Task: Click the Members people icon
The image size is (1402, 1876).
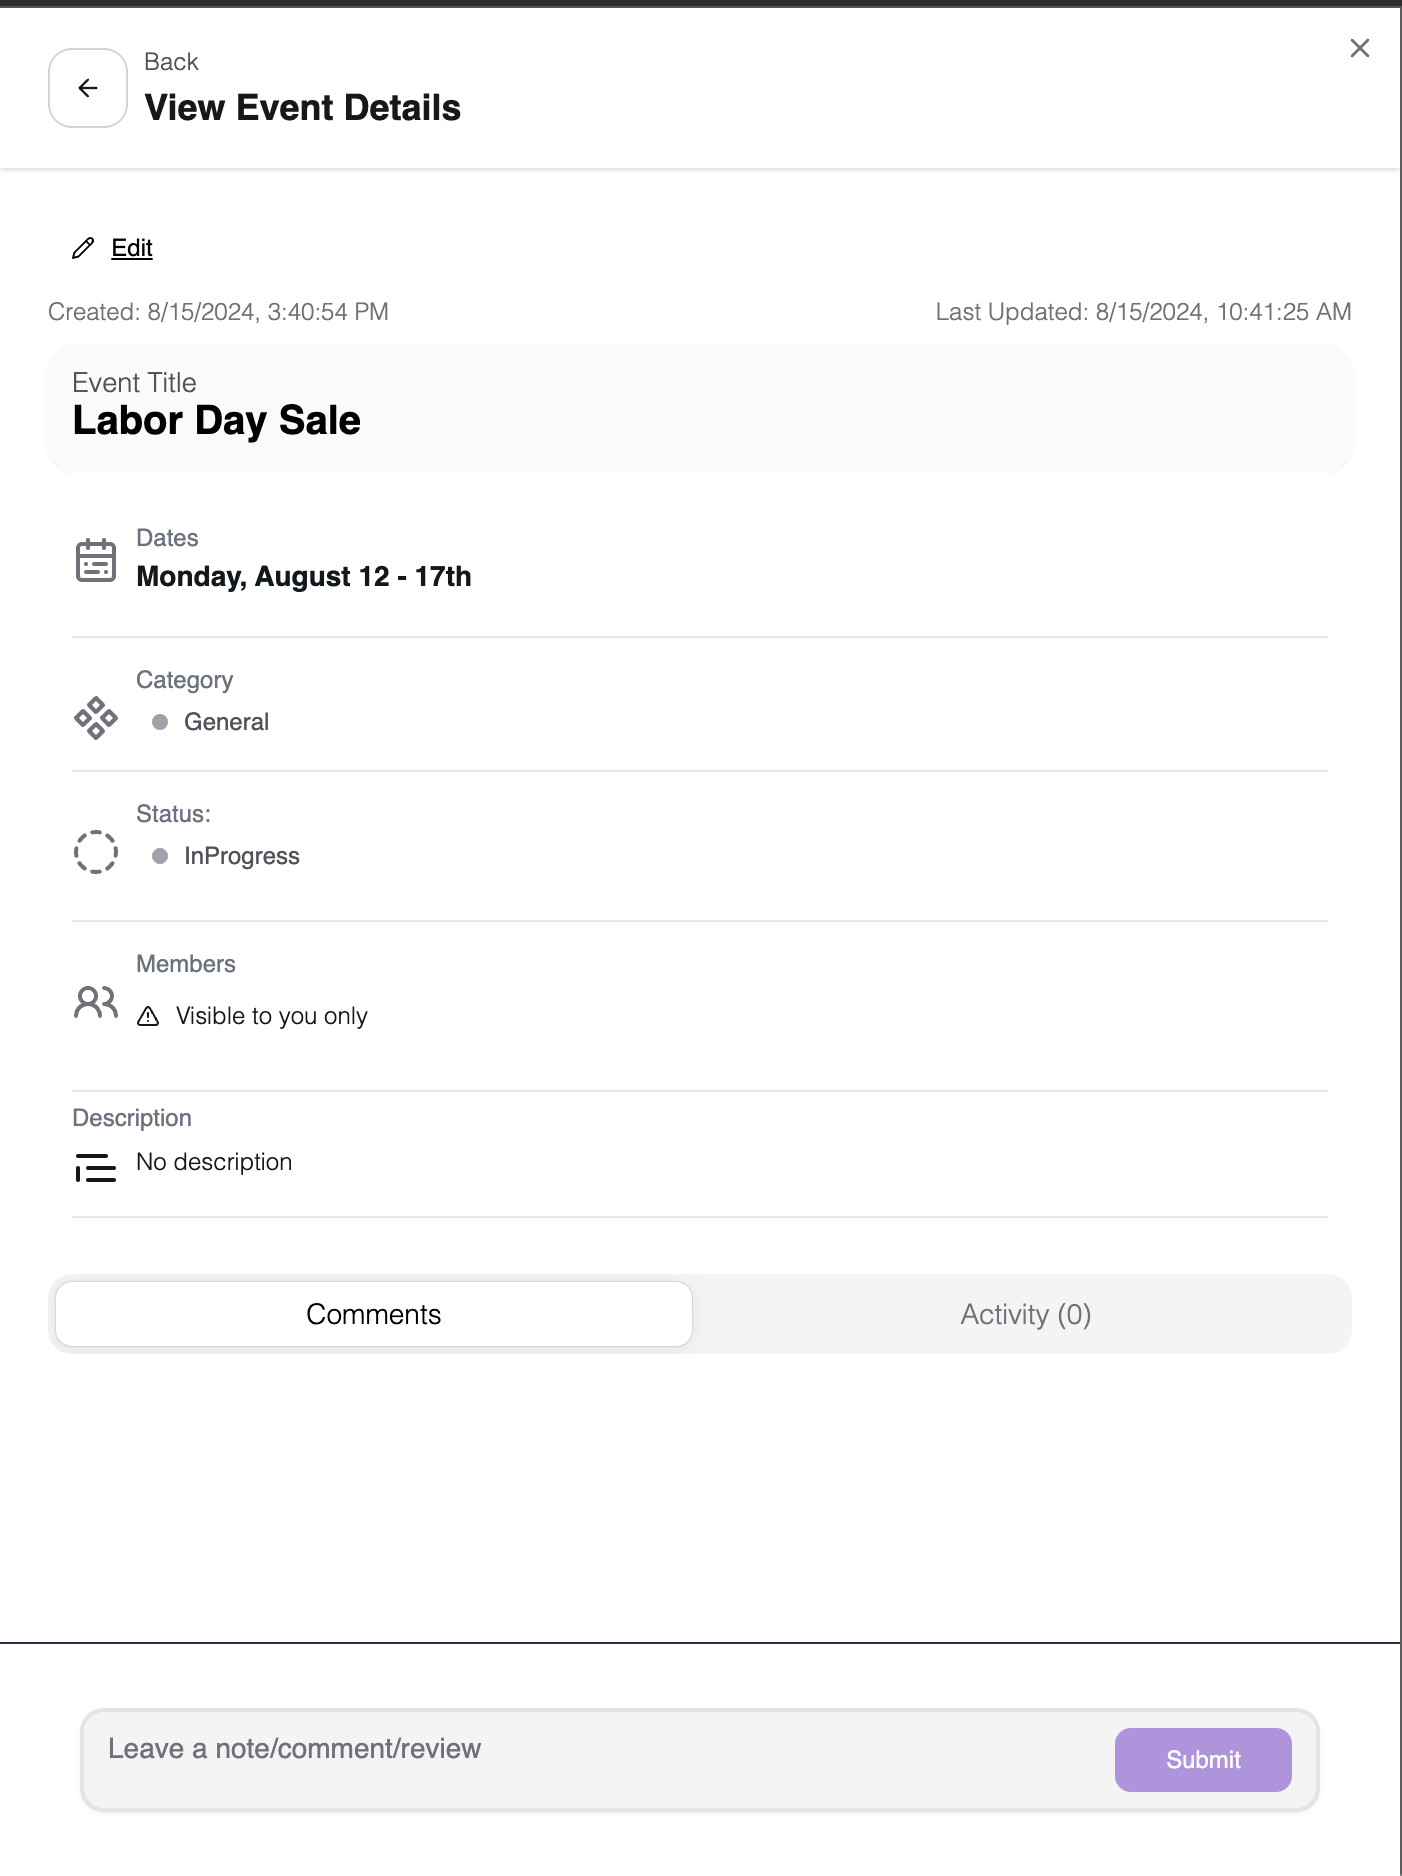Action: coord(96,1001)
